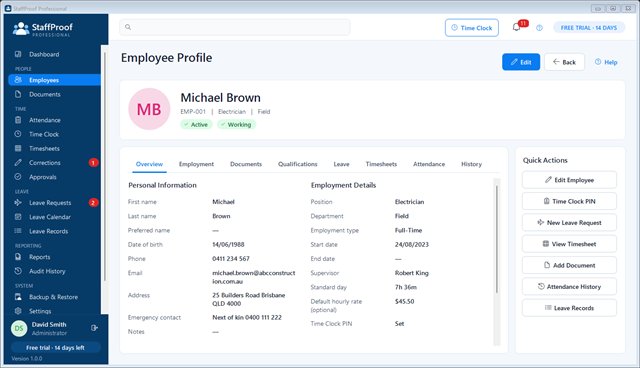Open Backup & Restore in sidebar
Screen dimensions: 640x368
click(x=54, y=297)
